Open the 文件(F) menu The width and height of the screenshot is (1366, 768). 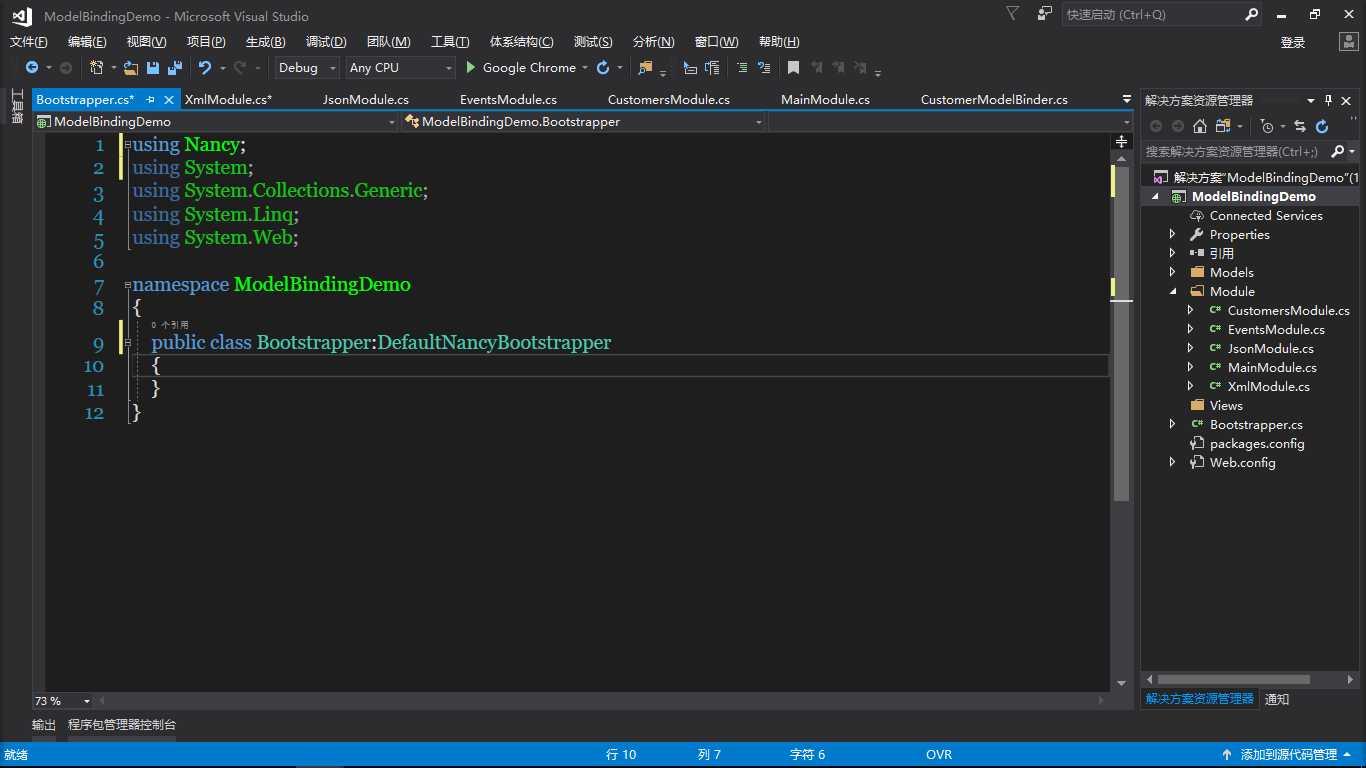point(28,42)
